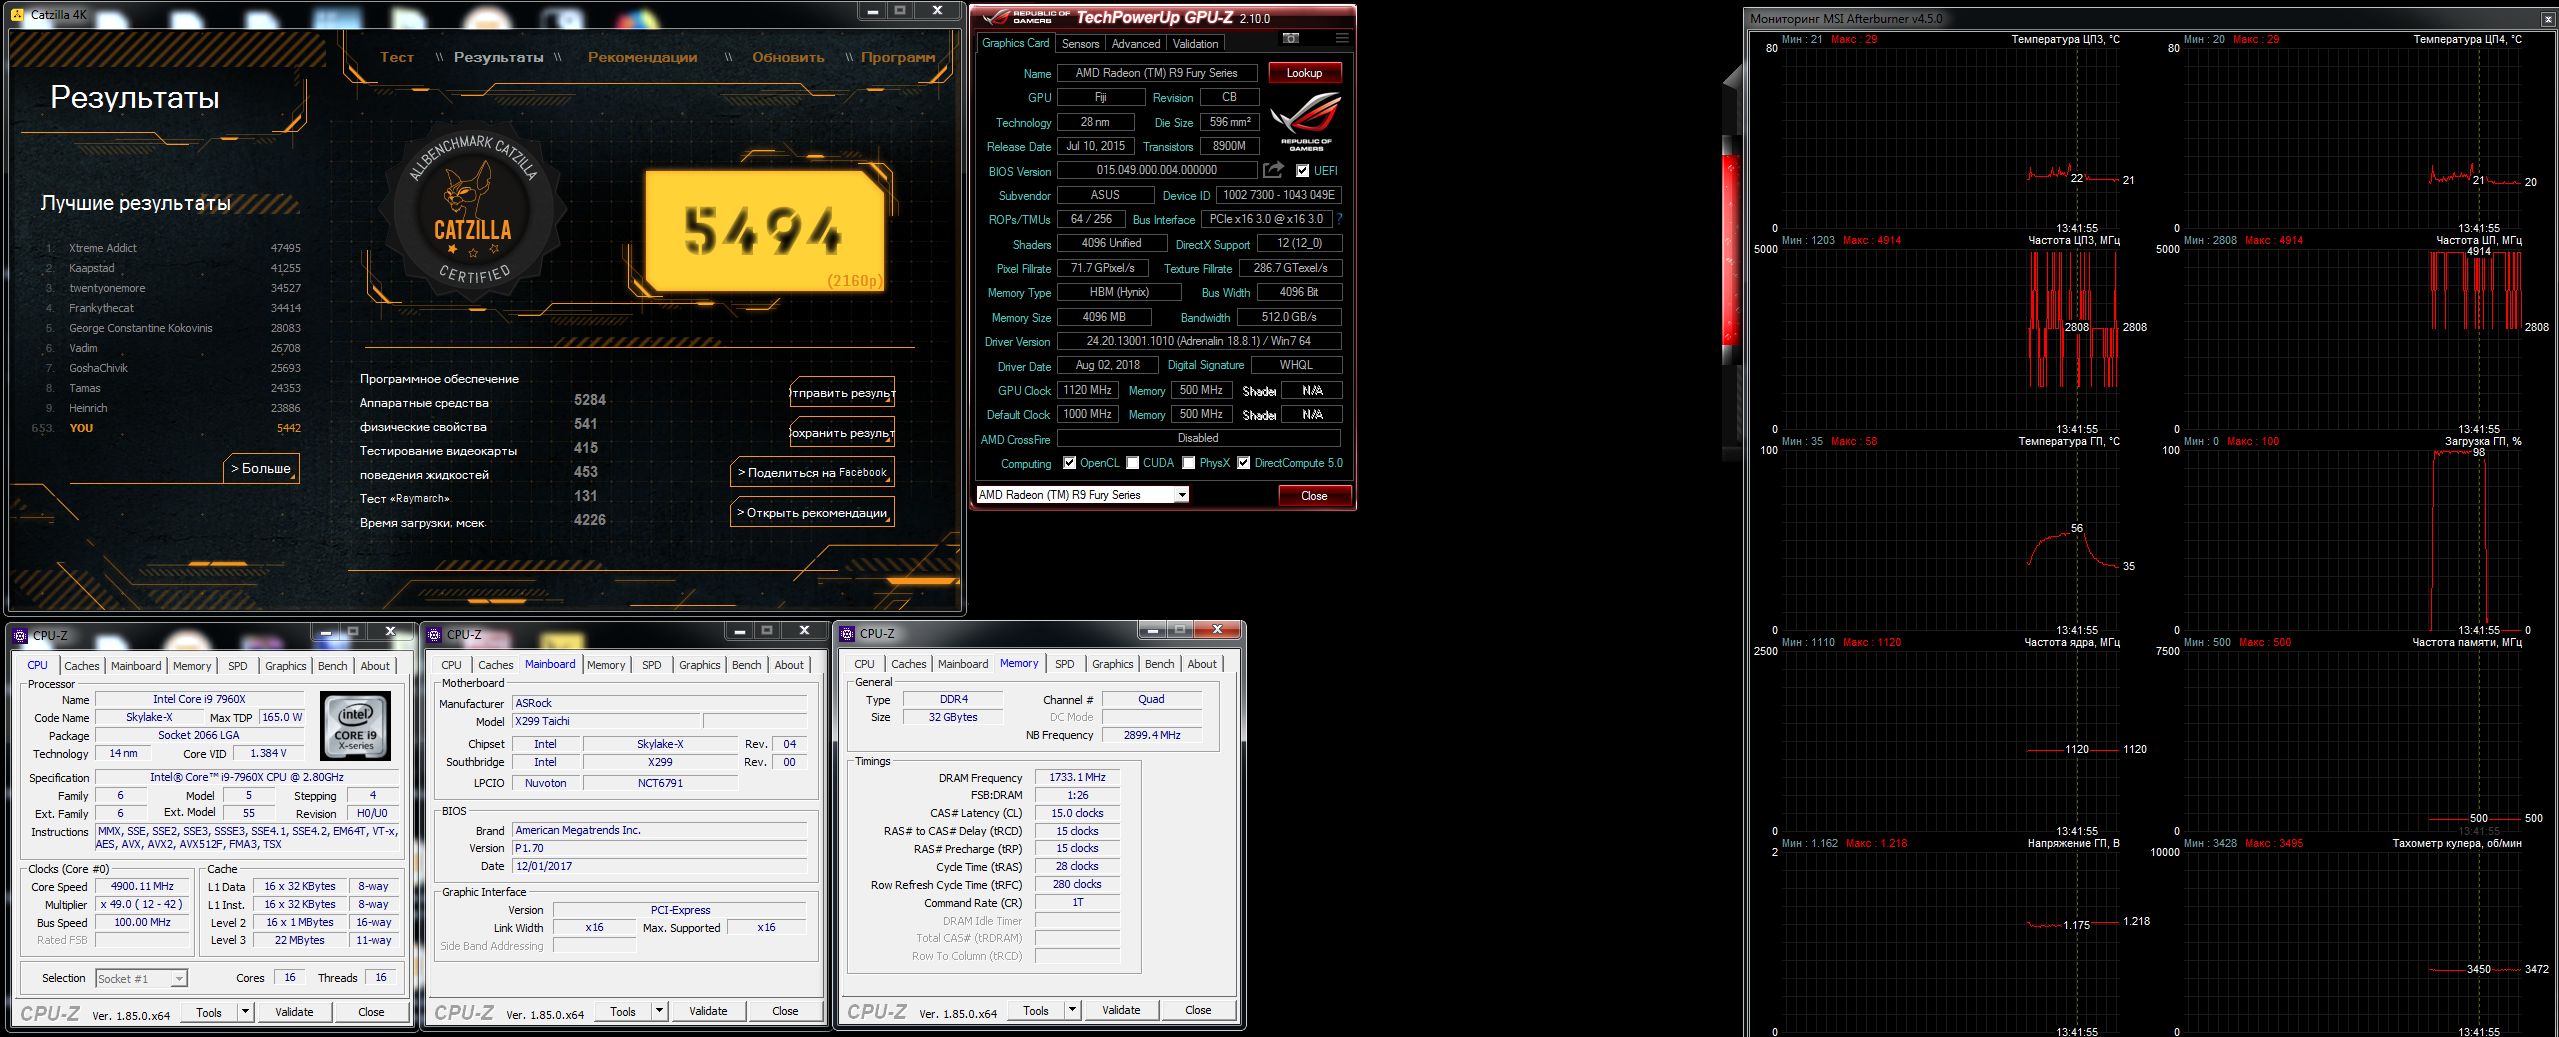Image resolution: width=2559 pixels, height=1037 pixels.
Task: Click Открыть рекомендации button
Action: [x=812, y=512]
